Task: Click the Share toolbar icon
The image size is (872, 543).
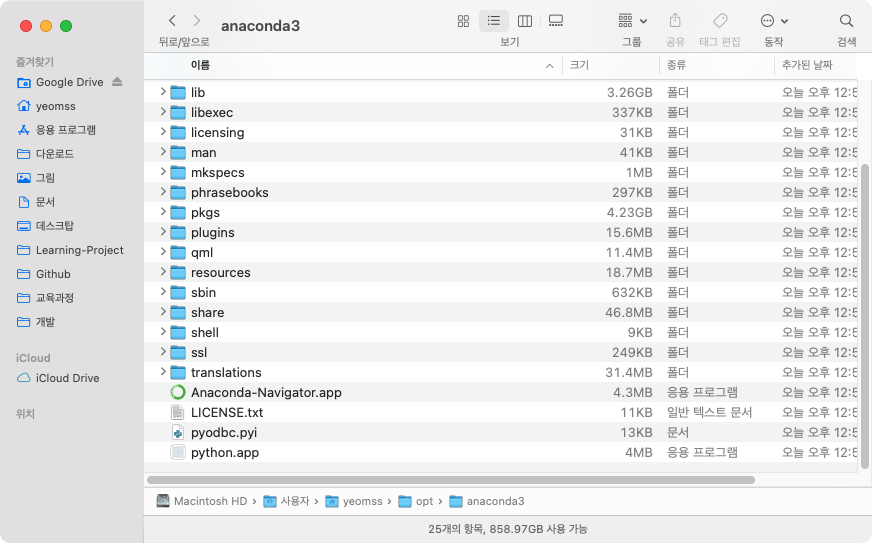Action: coord(675,21)
